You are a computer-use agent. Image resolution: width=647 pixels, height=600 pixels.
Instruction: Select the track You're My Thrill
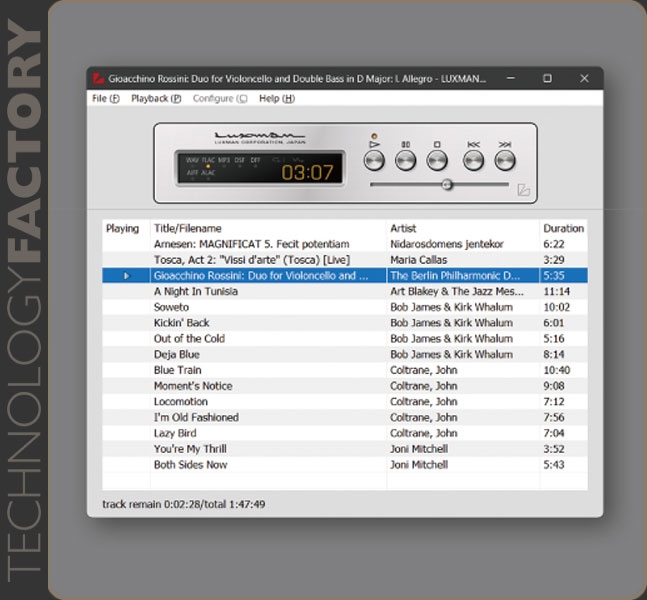tap(345, 449)
